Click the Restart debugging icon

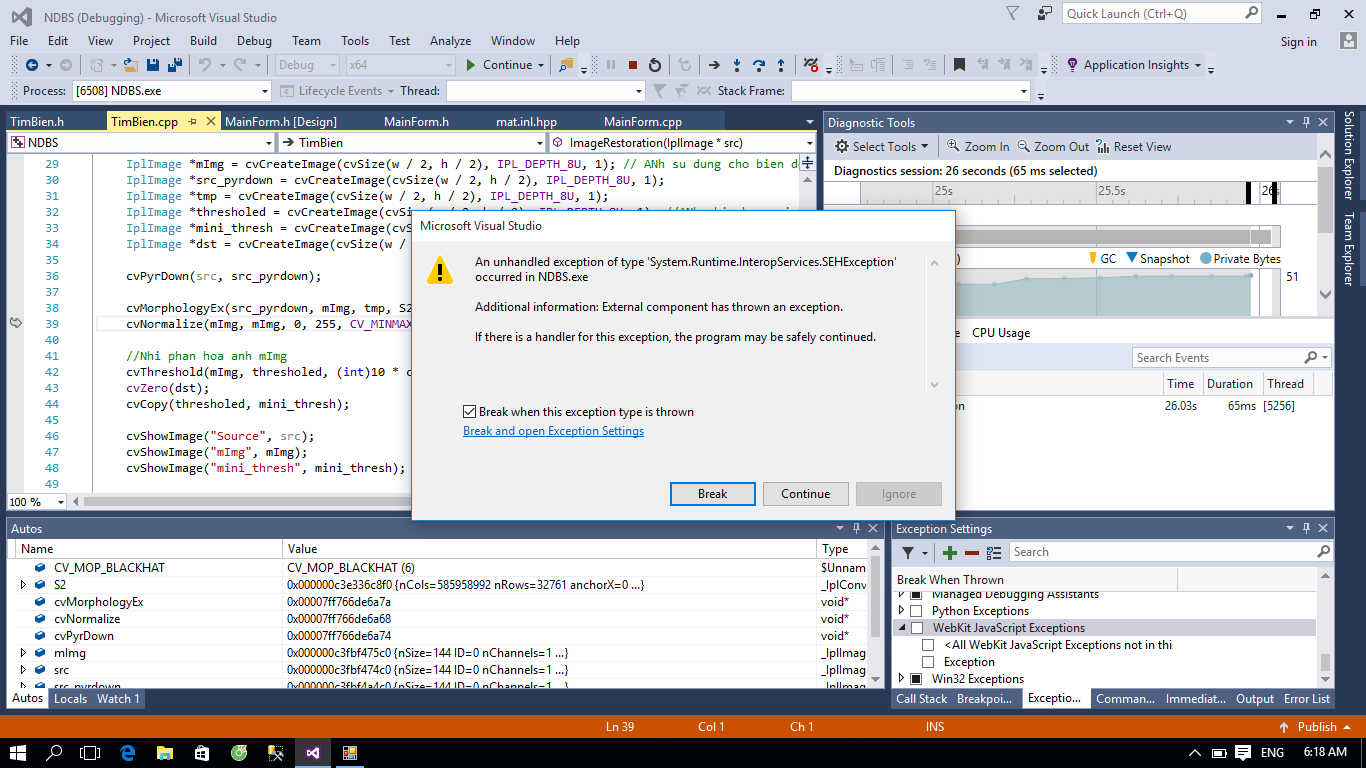(x=655, y=65)
